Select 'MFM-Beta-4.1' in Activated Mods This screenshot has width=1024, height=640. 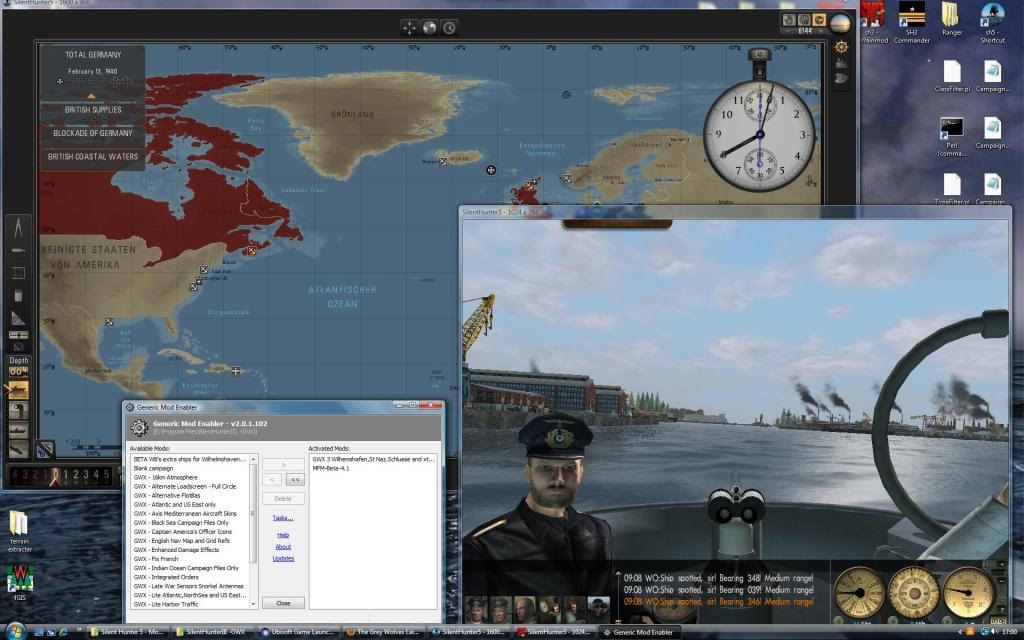330,468
